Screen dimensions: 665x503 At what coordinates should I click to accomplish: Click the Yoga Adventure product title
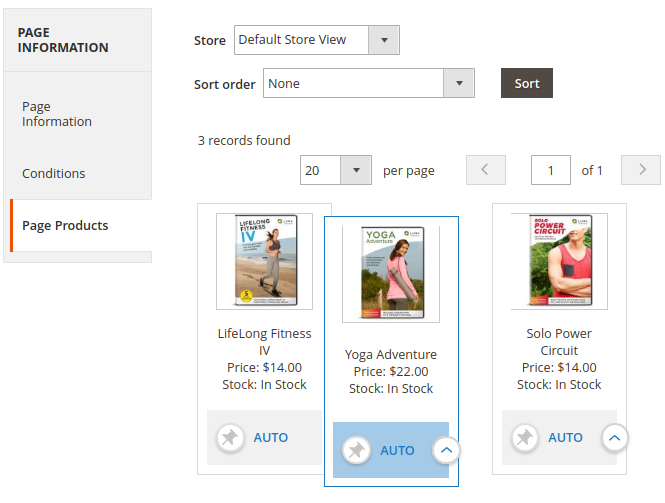click(391, 355)
